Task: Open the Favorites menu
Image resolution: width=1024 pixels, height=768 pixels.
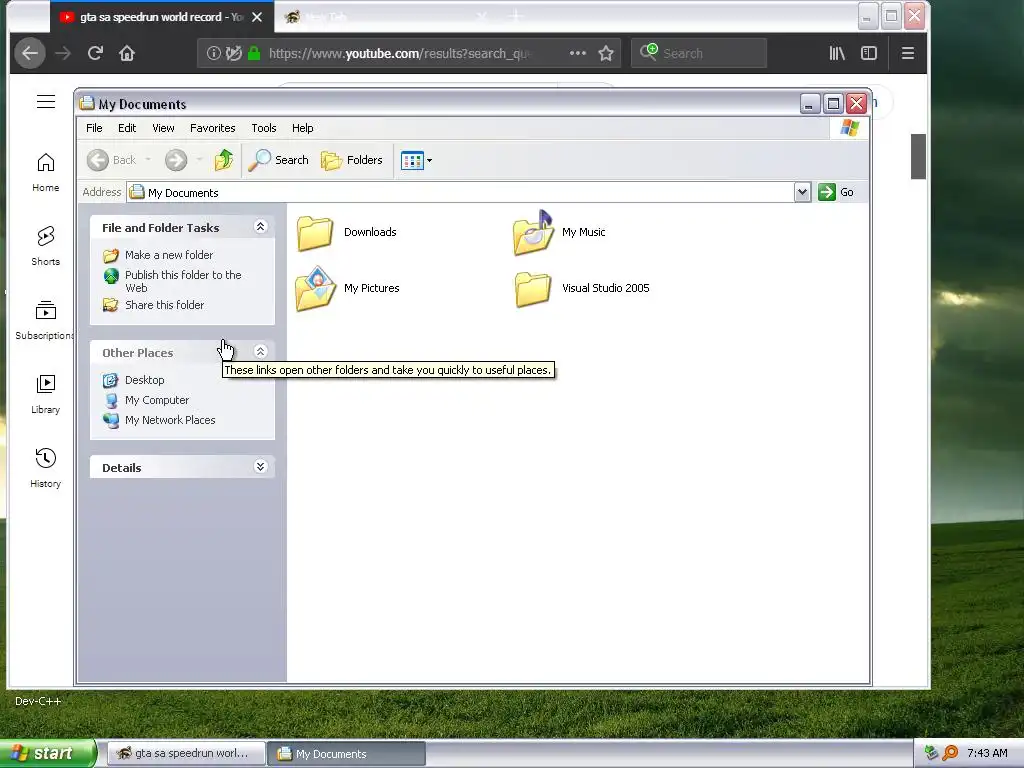Action: 212,128
